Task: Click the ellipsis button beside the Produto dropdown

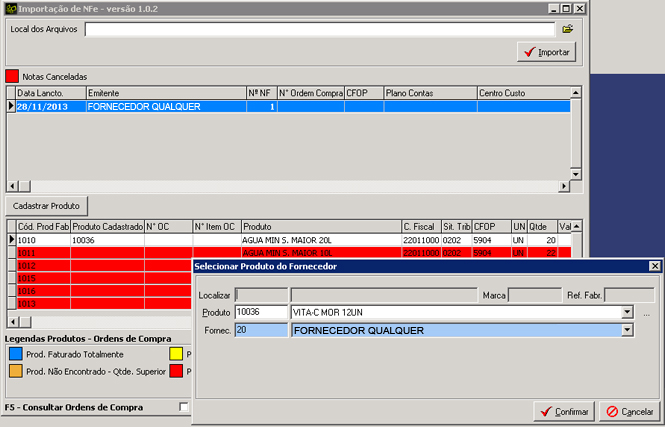Action: coord(647,313)
